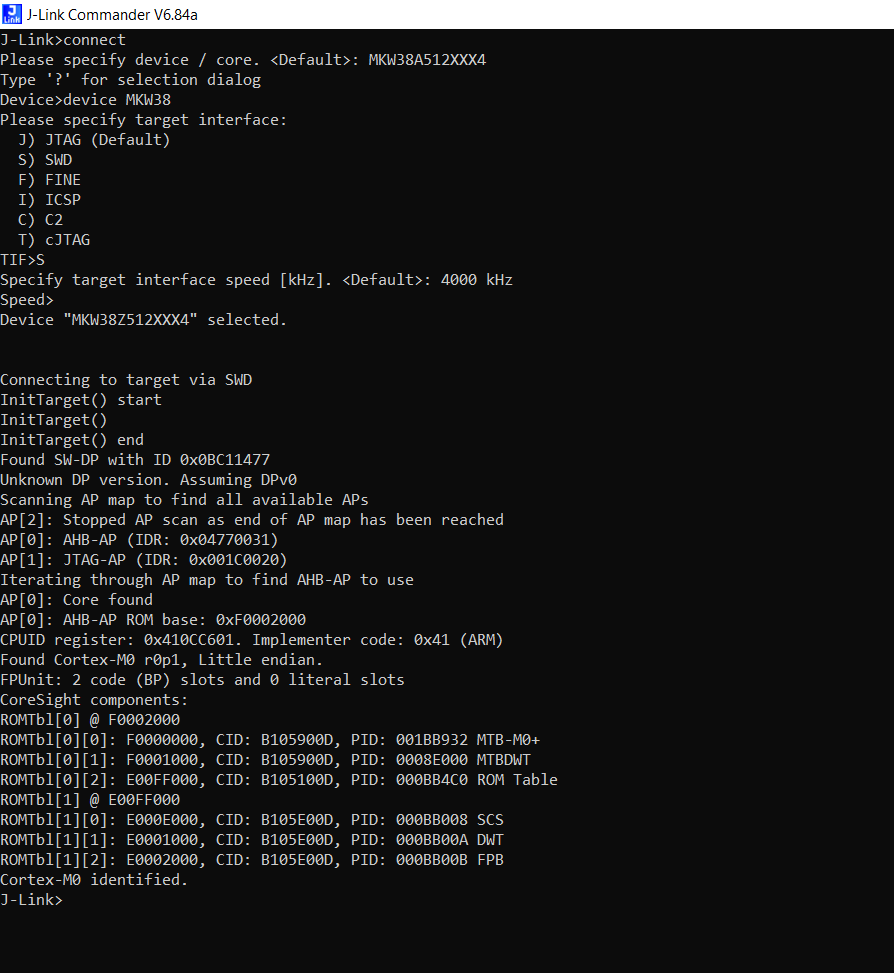Click the J-Link icon in the title bar
Image resolution: width=894 pixels, height=973 pixels.
(12, 14)
